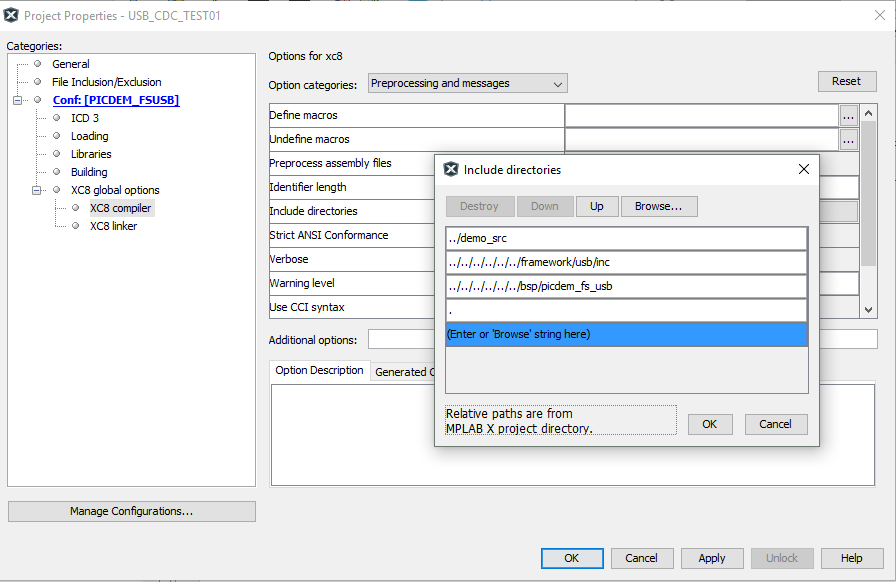Confirm Include directories dialog with OK

pos(710,424)
